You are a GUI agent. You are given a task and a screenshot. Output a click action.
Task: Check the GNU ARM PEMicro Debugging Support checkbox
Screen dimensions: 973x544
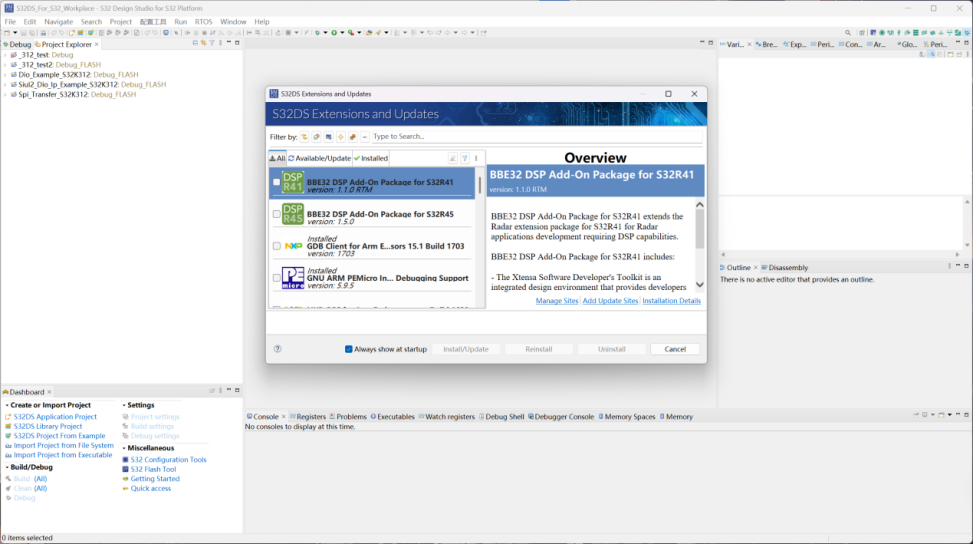277,278
